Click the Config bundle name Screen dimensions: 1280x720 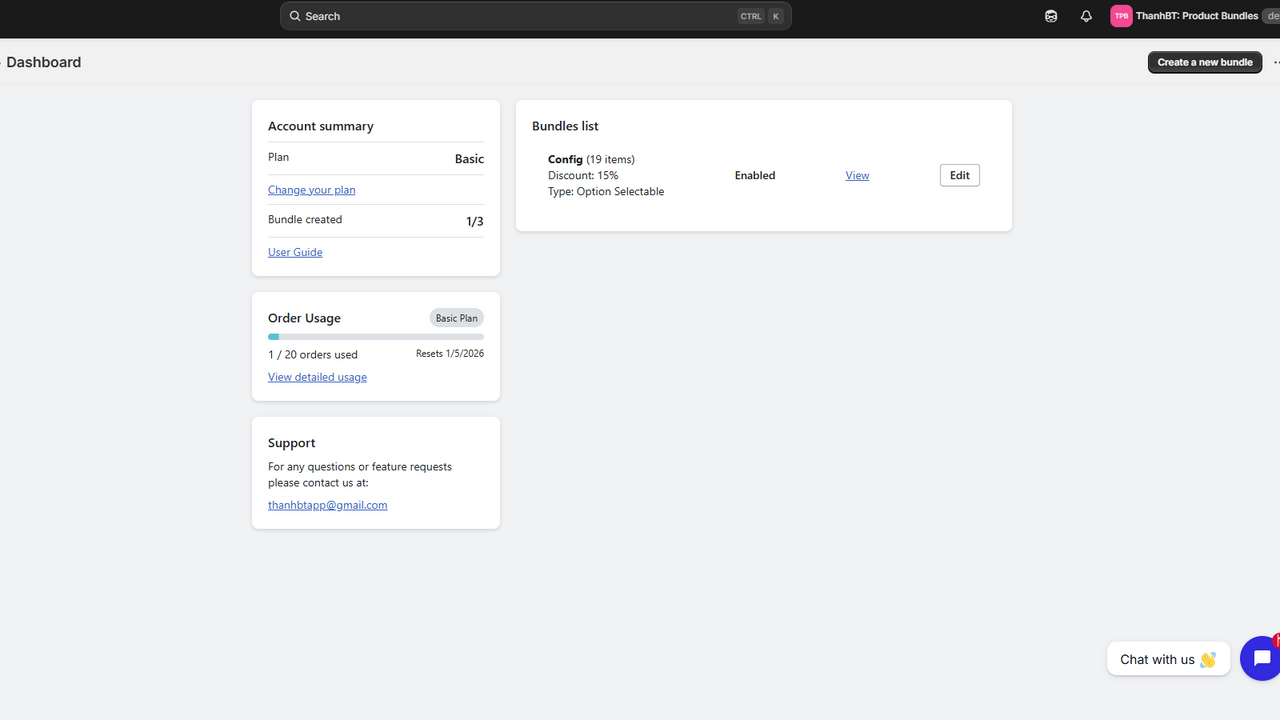[x=565, y=159]
